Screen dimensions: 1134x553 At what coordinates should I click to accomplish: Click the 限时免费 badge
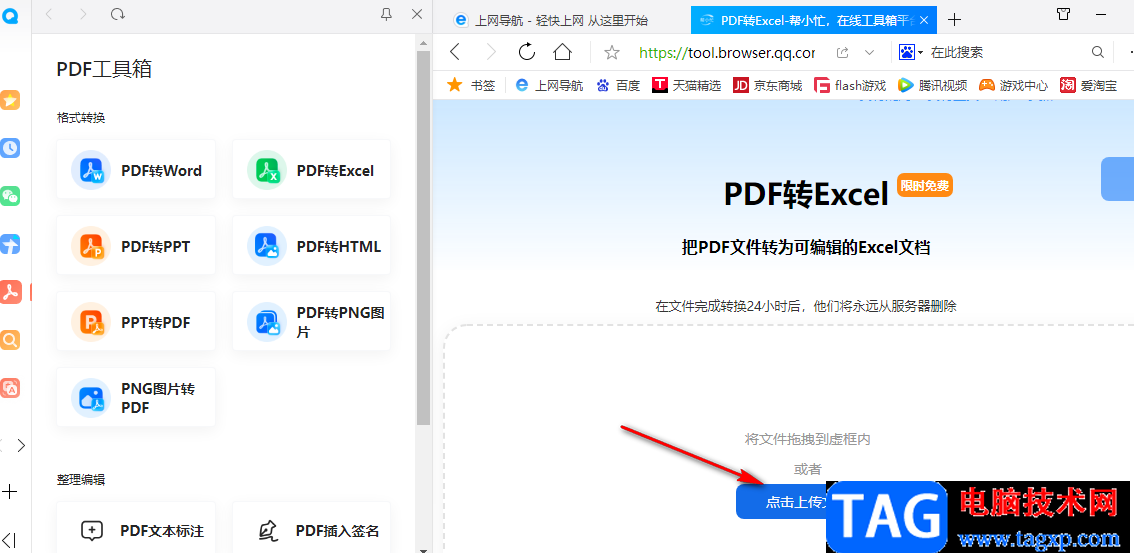click(925, 185)
